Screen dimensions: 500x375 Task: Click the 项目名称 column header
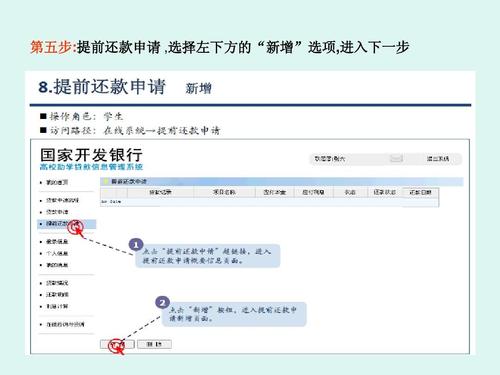pyautogui.click(x=224, y=192)
